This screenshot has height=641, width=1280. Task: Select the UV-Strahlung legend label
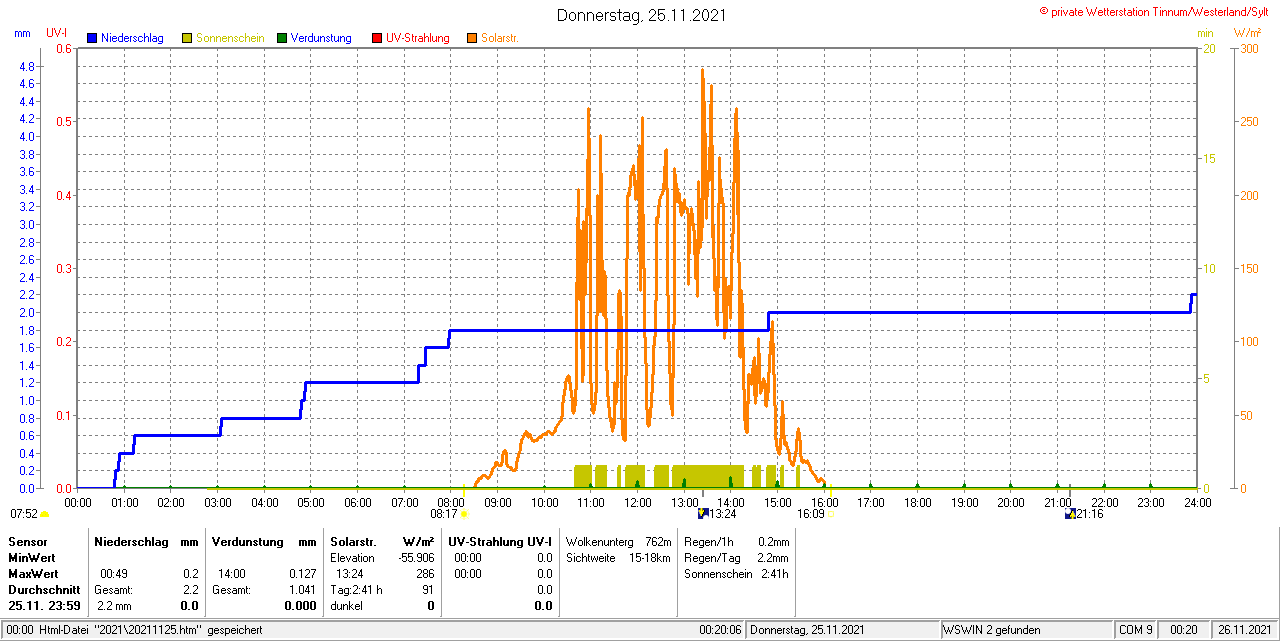click(x=417, y=38)
